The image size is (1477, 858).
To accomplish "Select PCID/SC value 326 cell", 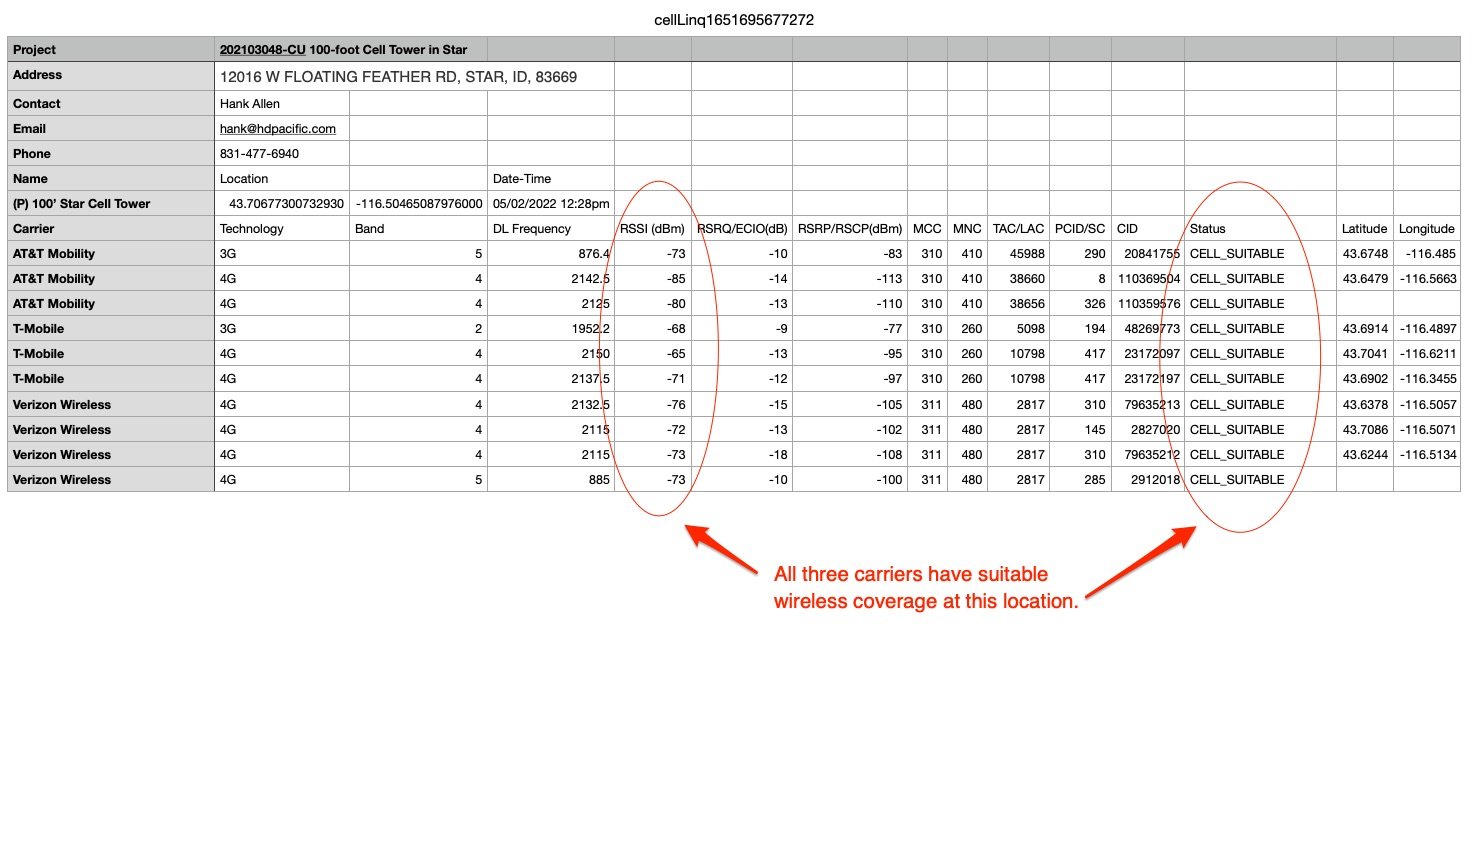I will [1080, 303].
